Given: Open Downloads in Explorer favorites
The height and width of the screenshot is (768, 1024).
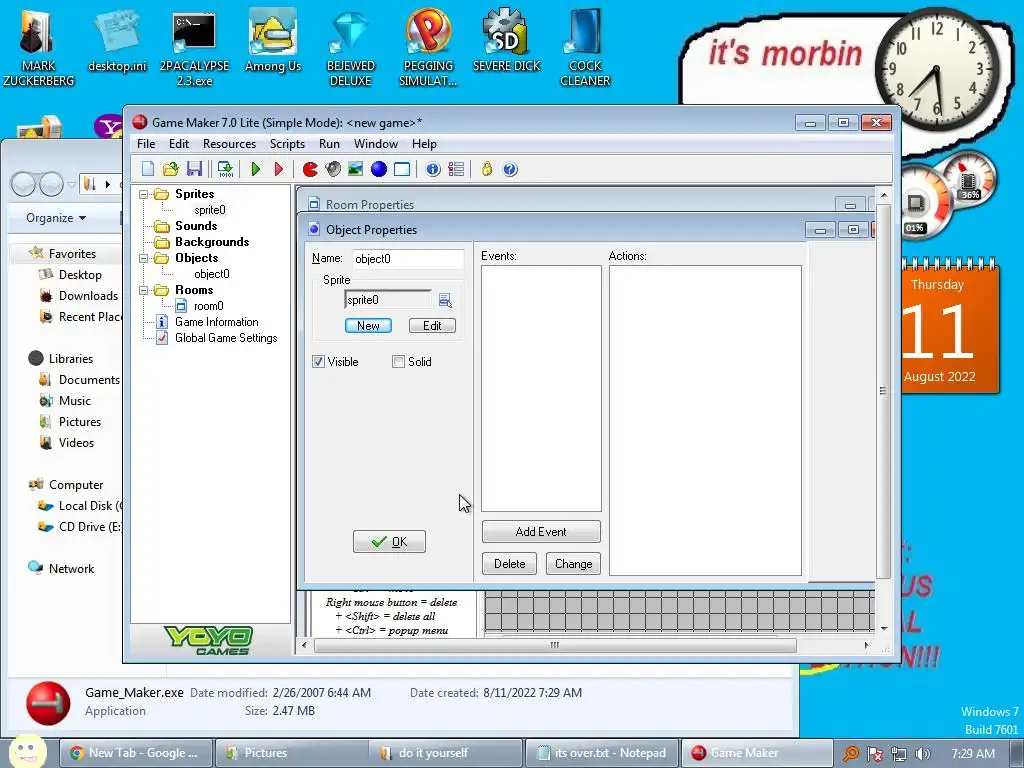Looking at the screenshot, I should (88, 296).
